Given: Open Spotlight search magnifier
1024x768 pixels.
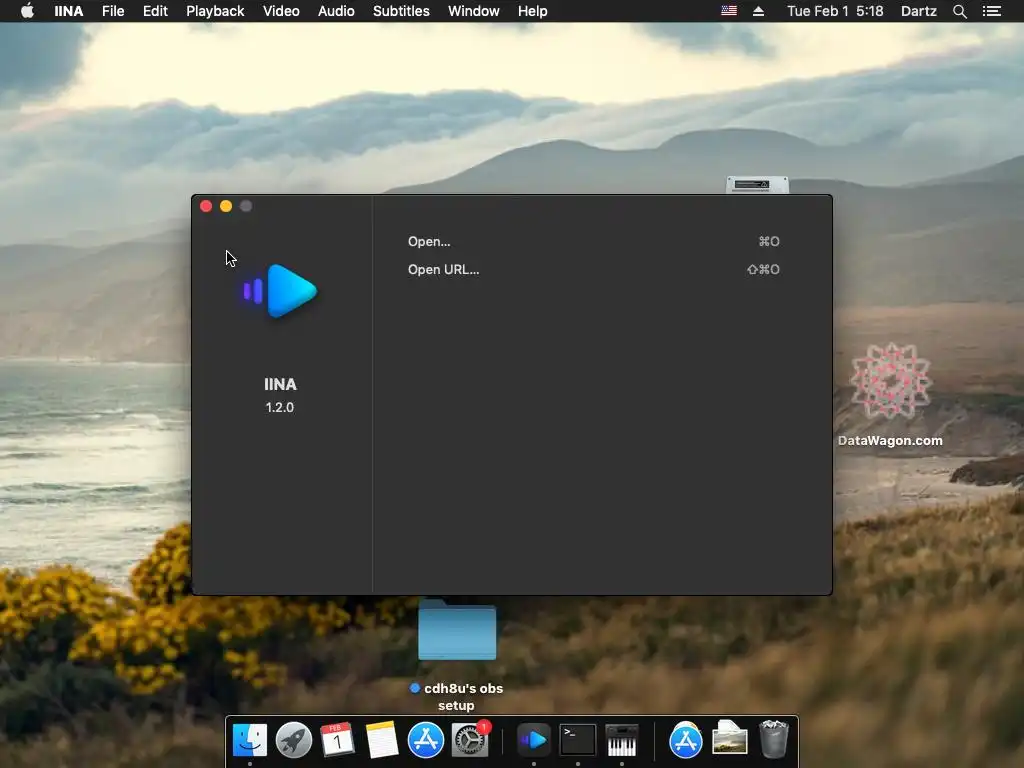Looking at the screenshot, I should [x=959, y=11].
